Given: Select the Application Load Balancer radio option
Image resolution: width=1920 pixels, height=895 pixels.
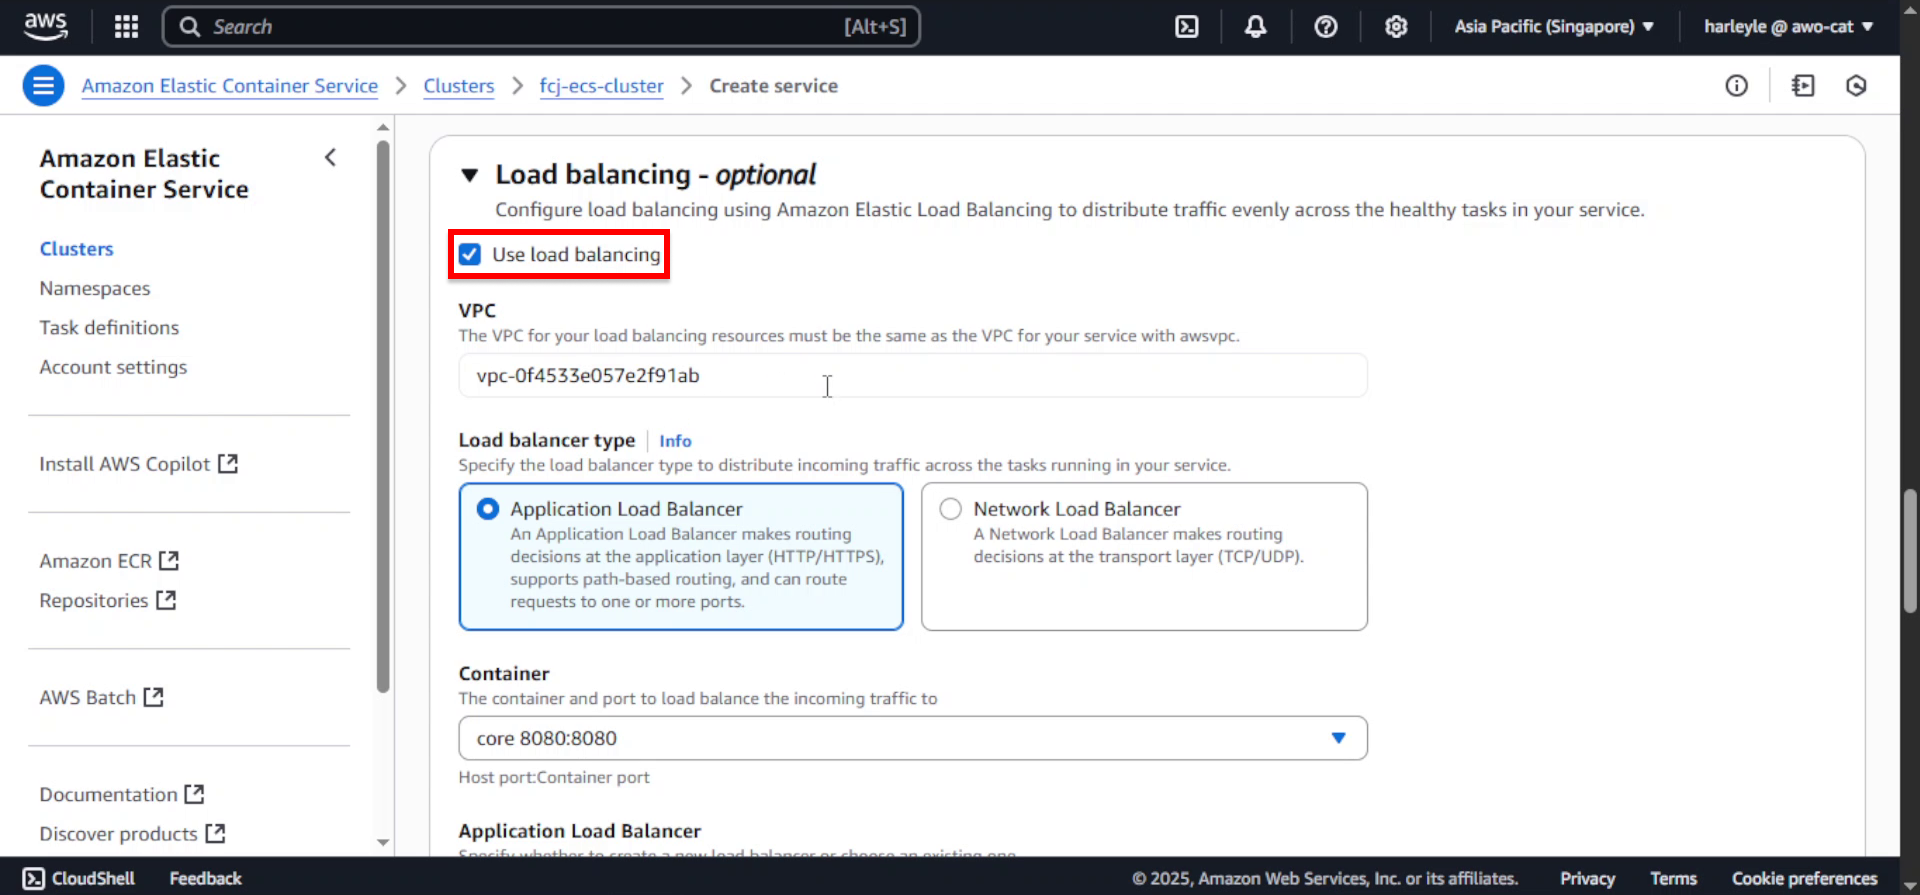Looking at the screenshot, I should click(x=488, y=509).
